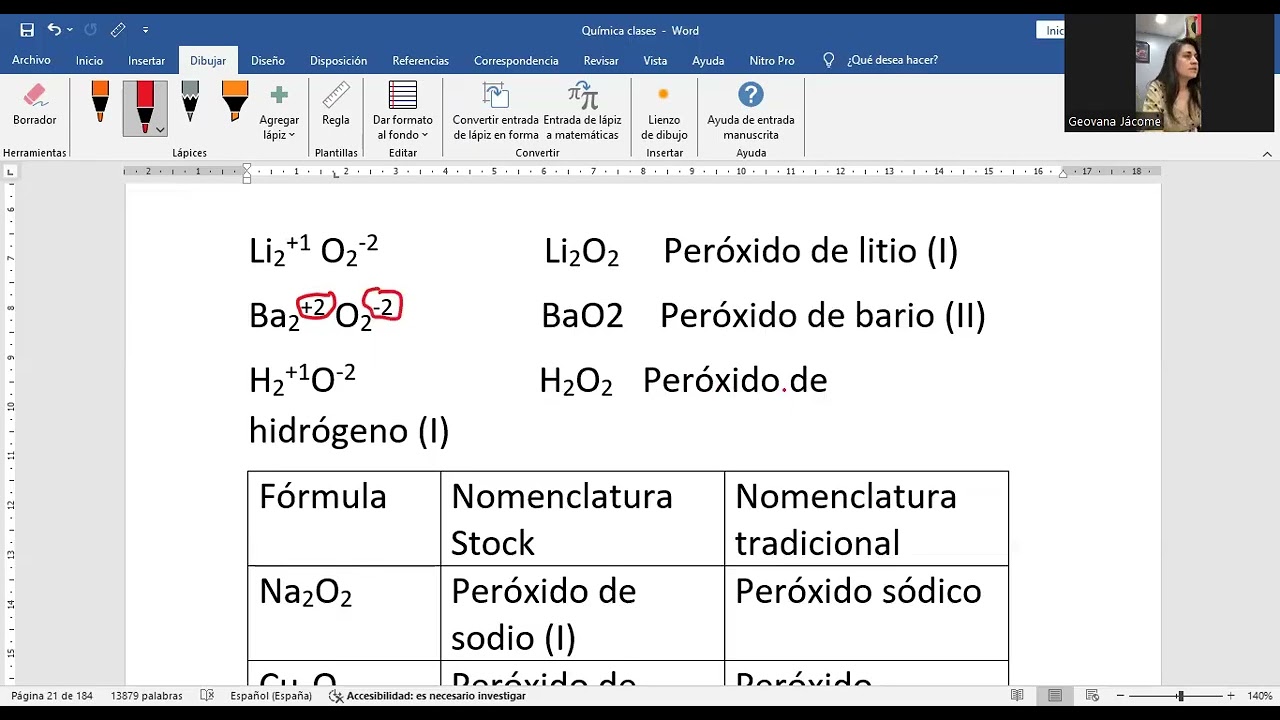Viewport: 1280px width, 720px height.
Task: Click the 'Español (España)' language indicator
Action: (271, 696)
